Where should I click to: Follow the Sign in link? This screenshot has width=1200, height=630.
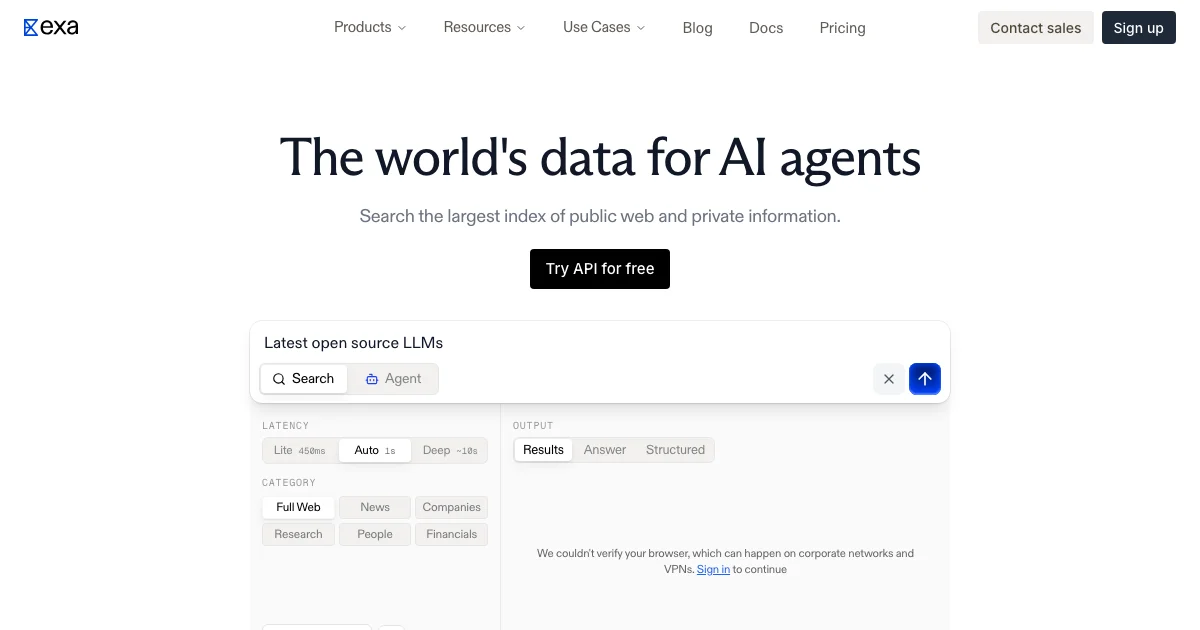click(x=713, y=570)
